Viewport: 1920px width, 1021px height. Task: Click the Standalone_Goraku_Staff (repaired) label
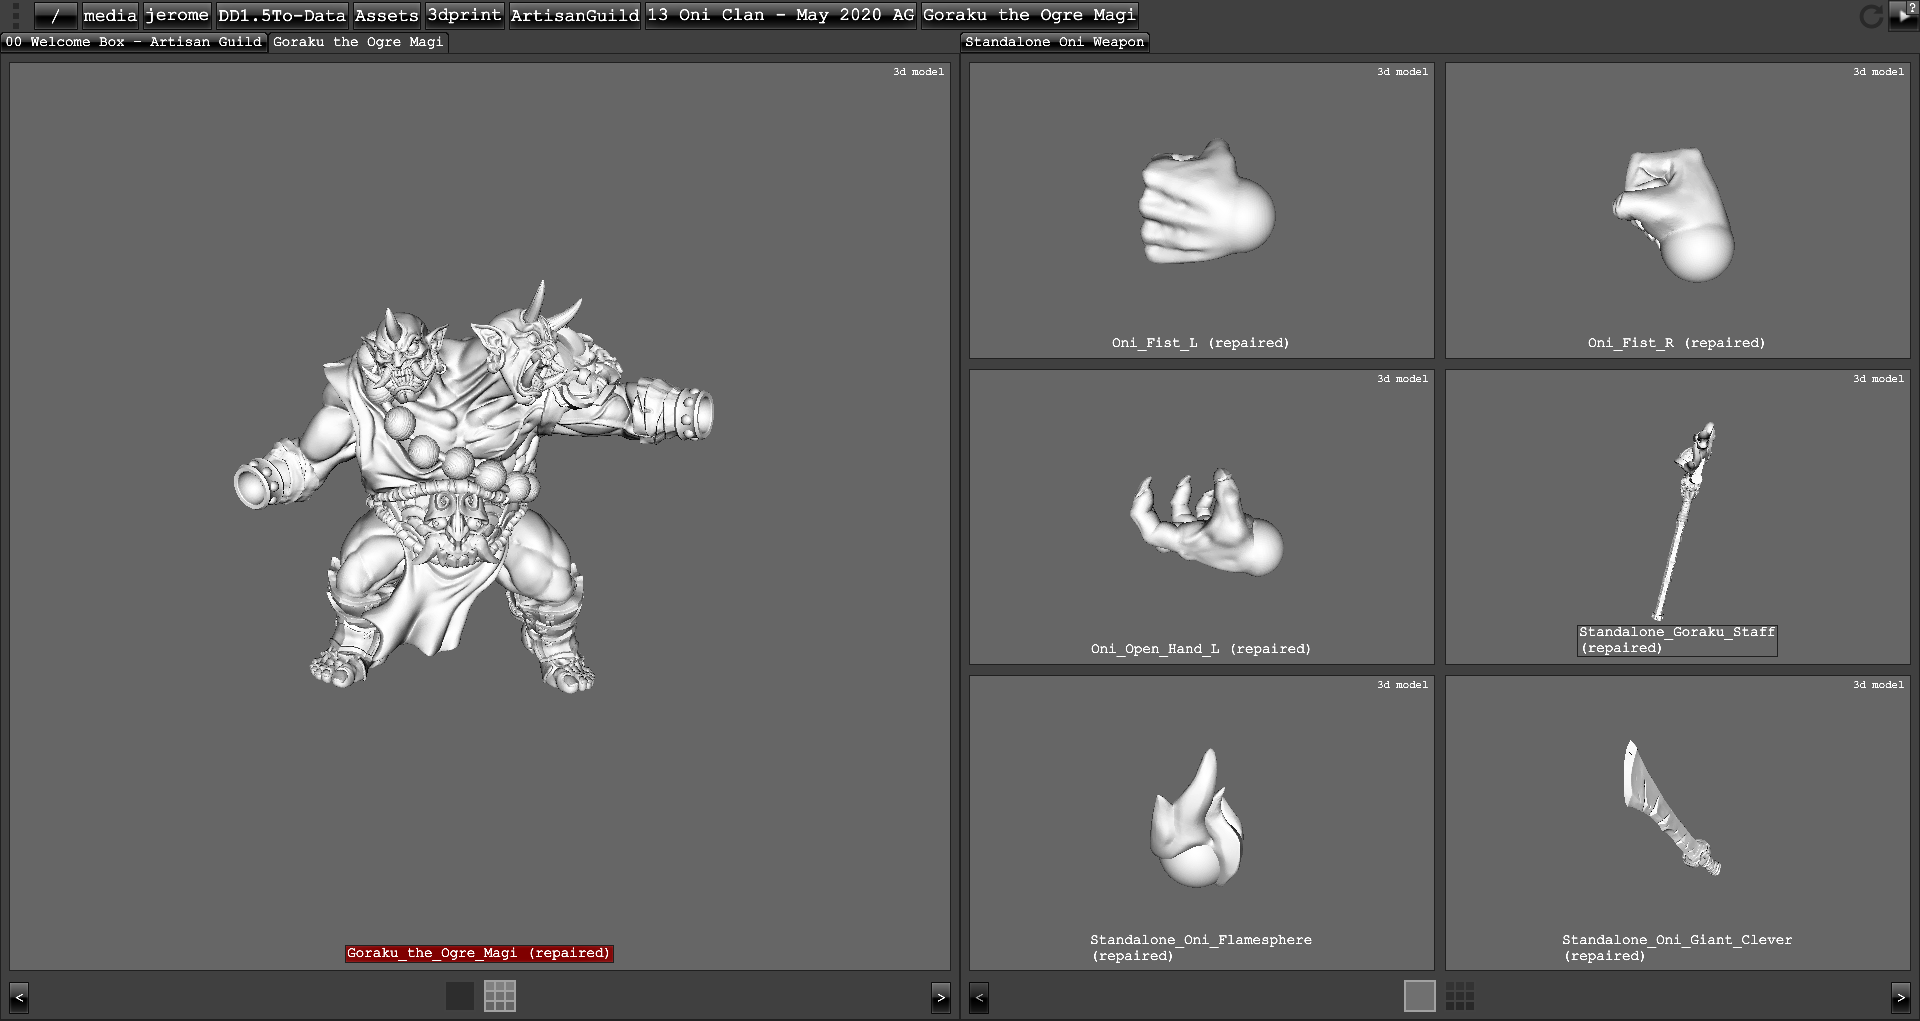click(1677, 640)
